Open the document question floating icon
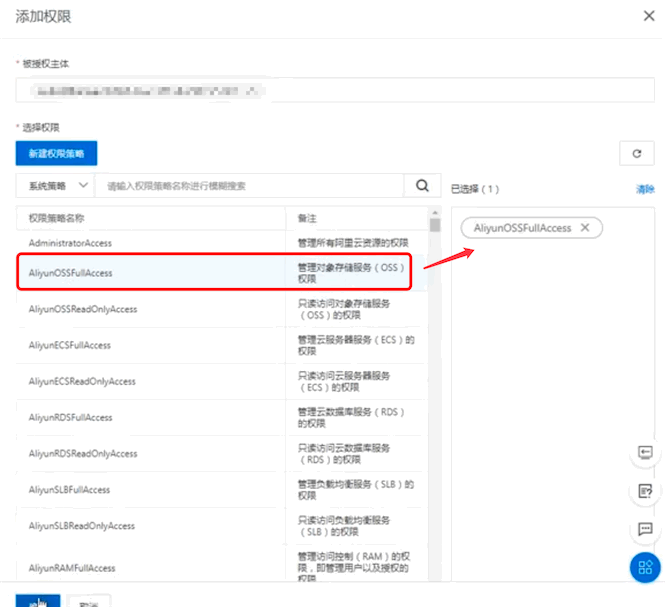The height and width of the screenshot is (607, 665). click(x=645, y=491)
